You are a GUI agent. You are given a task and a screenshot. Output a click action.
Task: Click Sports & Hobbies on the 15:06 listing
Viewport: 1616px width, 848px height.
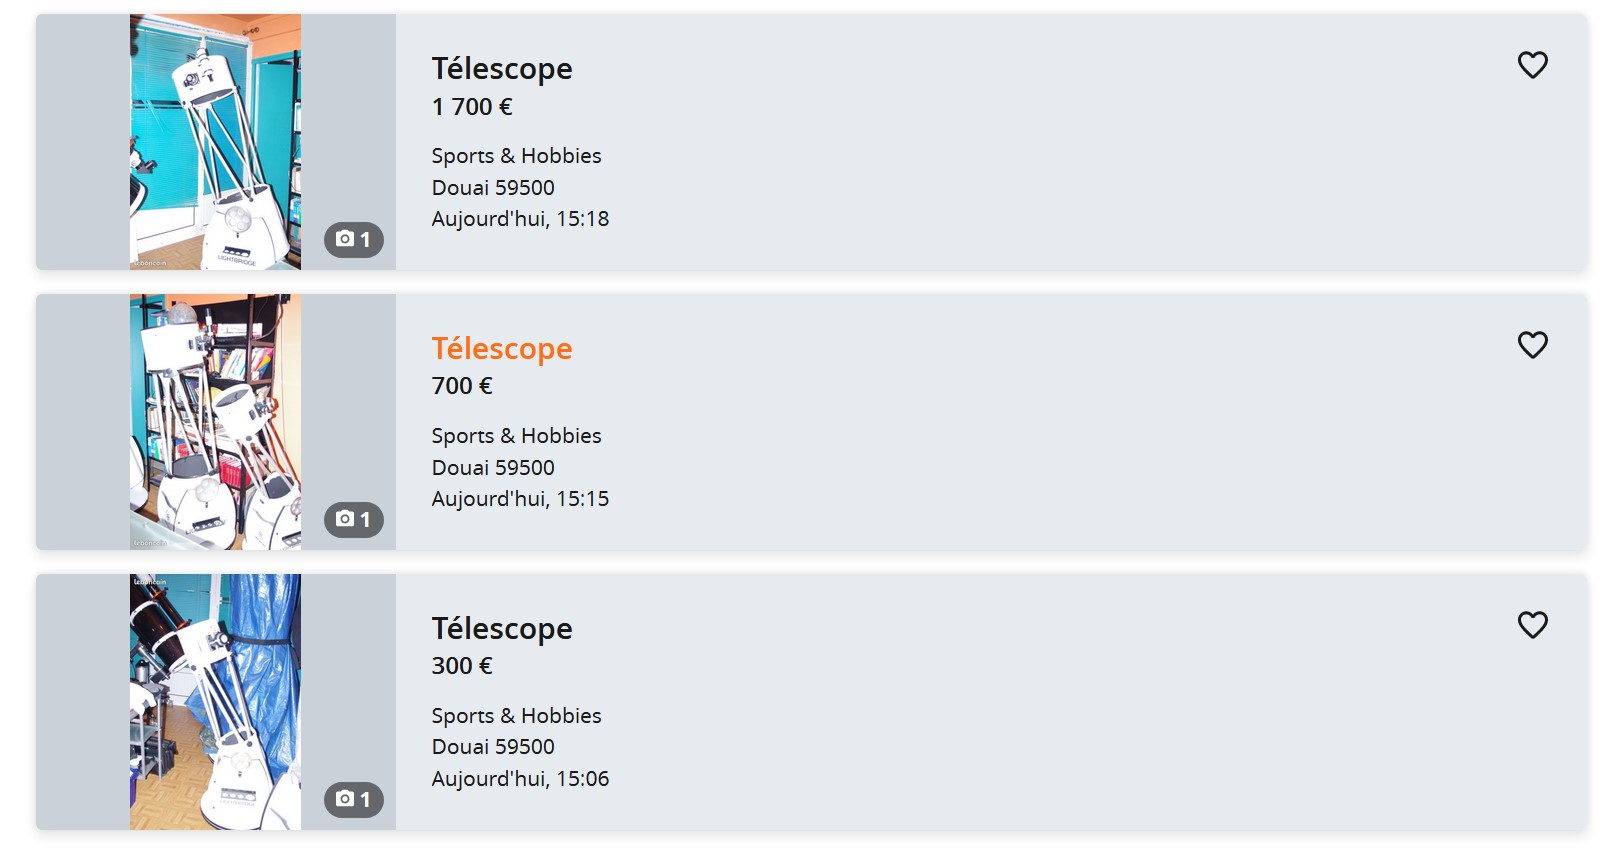516,716
